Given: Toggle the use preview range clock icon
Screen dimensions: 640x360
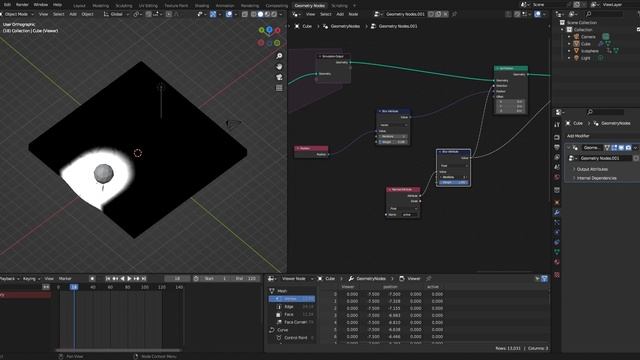Looking at the screenshot, I should [196, 278].
